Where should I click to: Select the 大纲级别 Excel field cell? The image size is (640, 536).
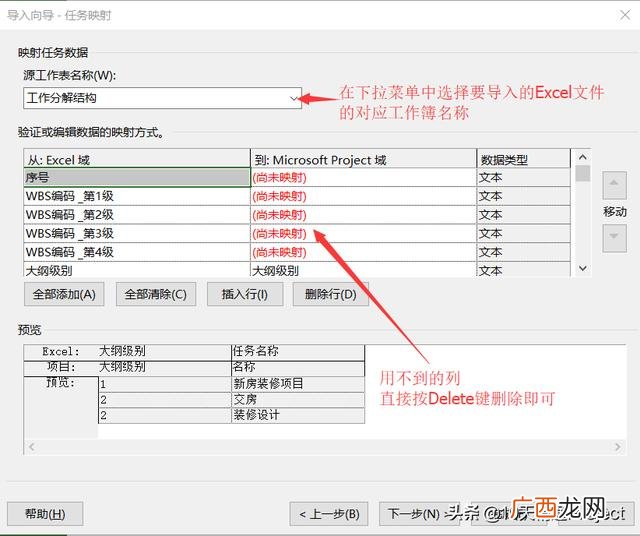(137, 270)
